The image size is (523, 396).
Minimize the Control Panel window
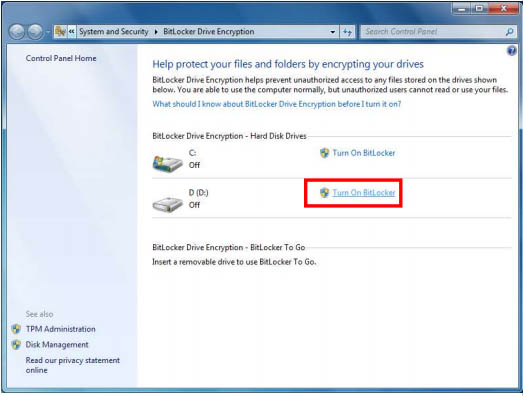tap(462, 9)
